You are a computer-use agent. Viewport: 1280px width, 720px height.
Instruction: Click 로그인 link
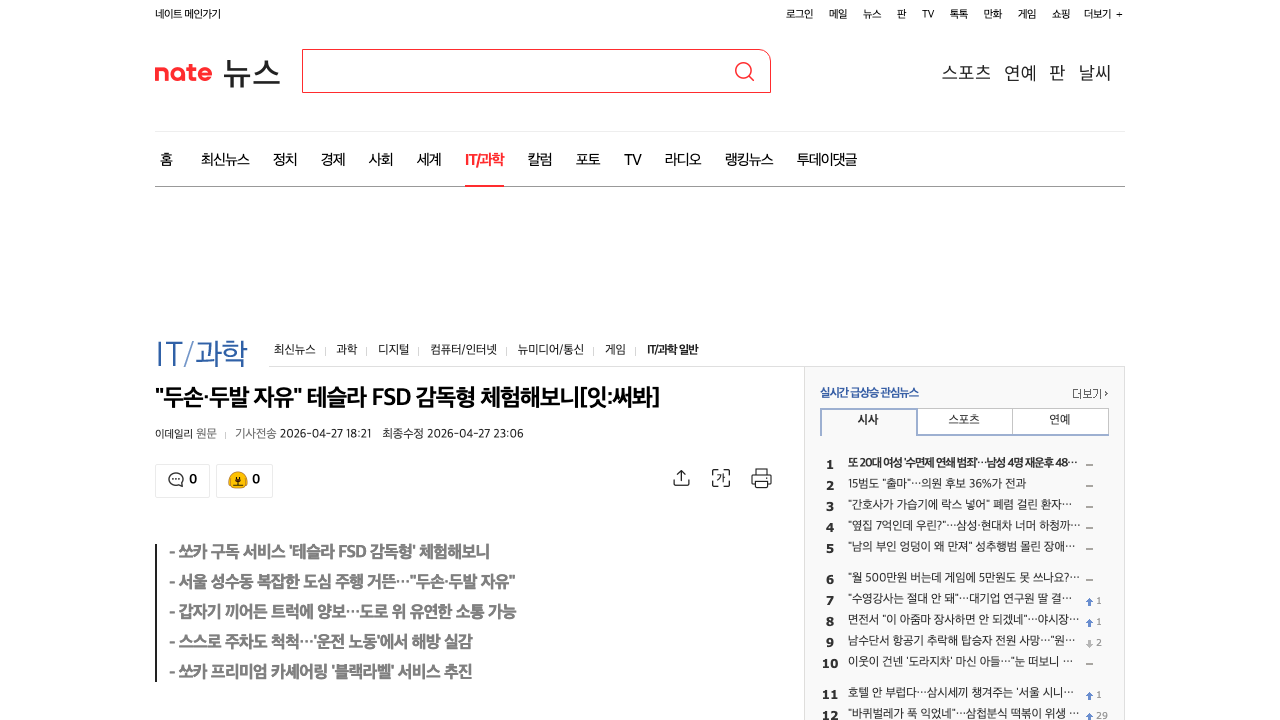point(799,14)
